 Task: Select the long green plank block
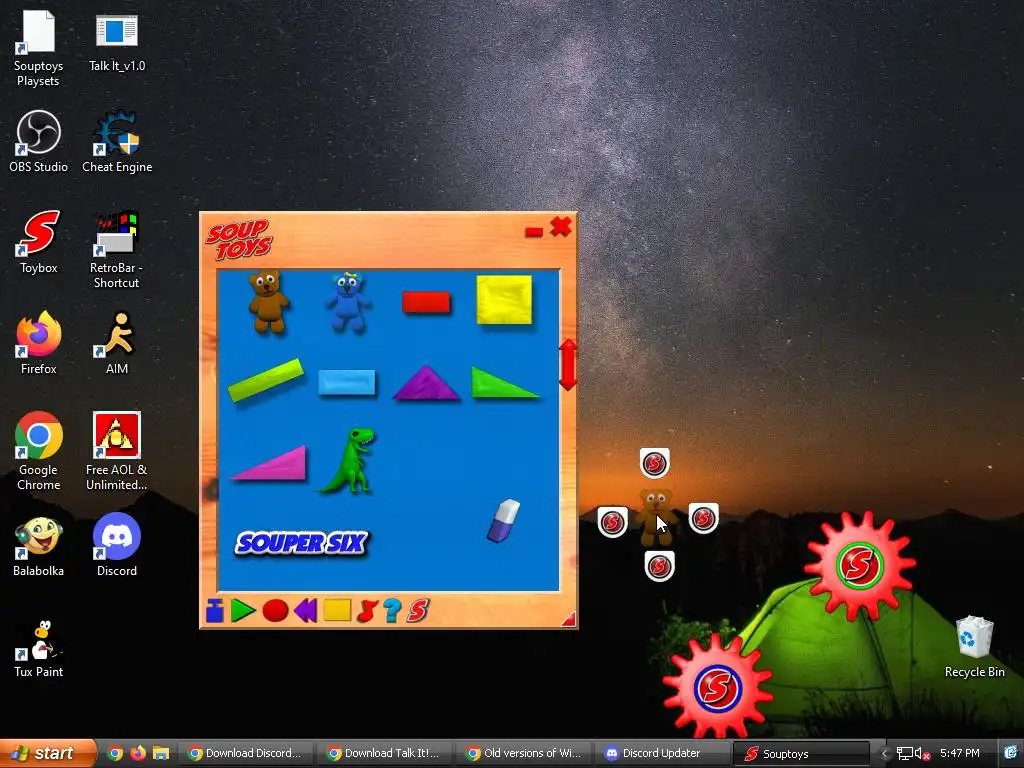pos(266,379)
